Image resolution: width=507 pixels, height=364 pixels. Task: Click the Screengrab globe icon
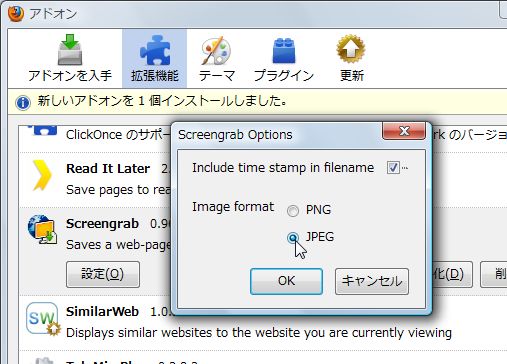pos(42,229)
